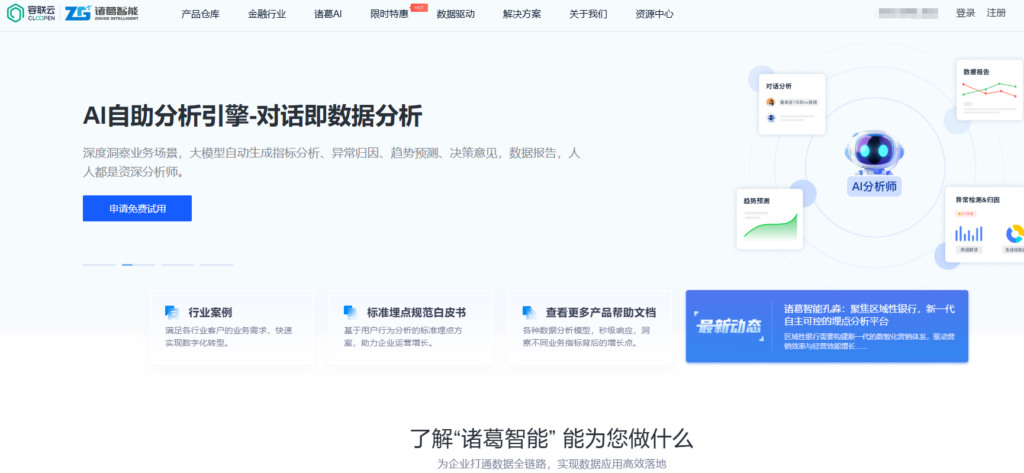Open the 限时特惠 menu item
This screenshot has height=473, width=1024.
click(389, 14)
